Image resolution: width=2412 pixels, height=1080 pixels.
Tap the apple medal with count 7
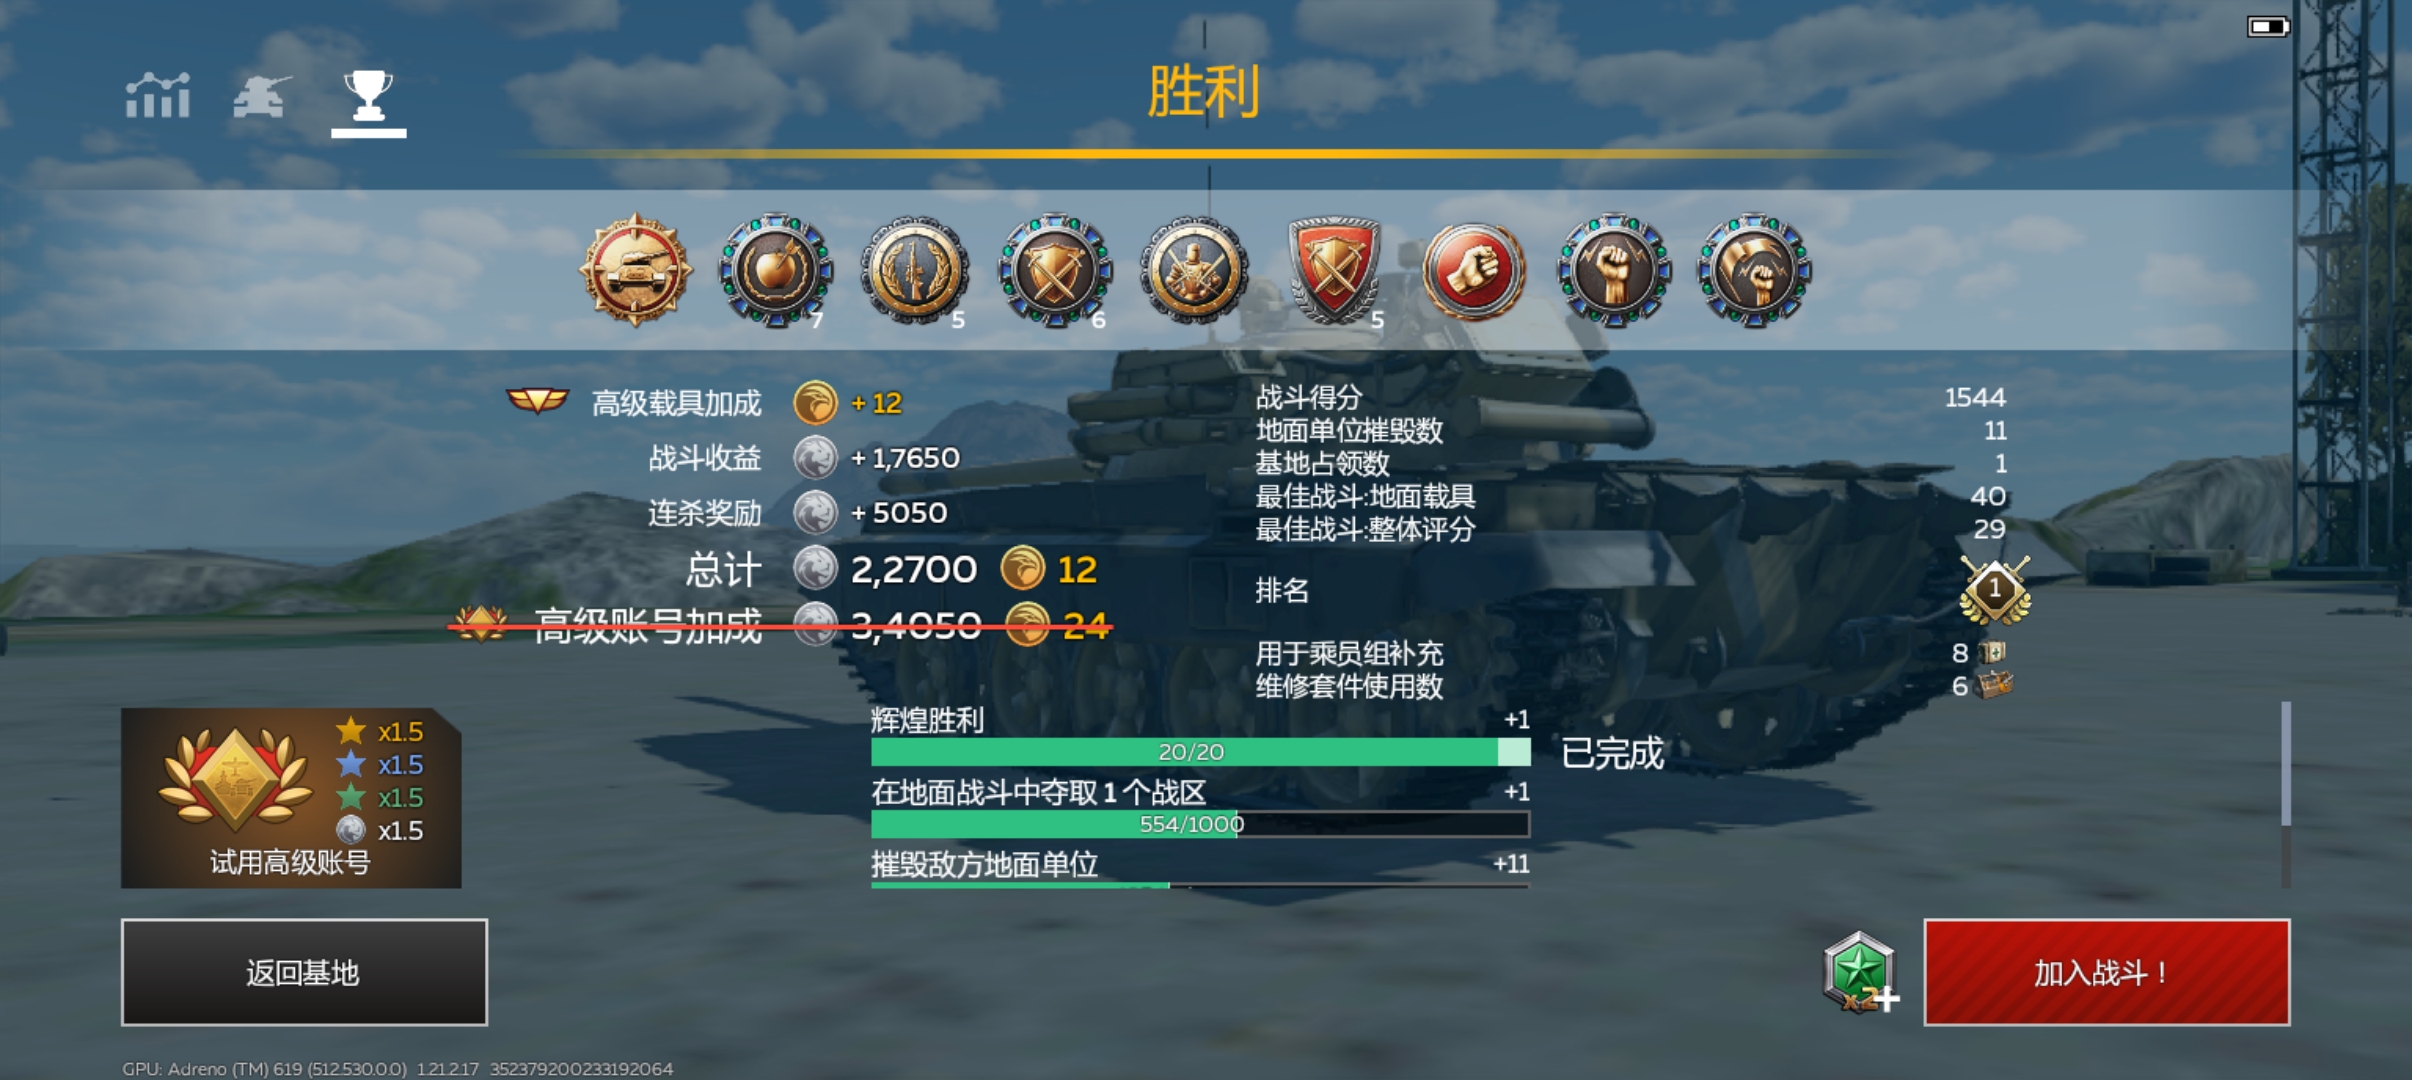pyautogui.click(x=775, y=270)
